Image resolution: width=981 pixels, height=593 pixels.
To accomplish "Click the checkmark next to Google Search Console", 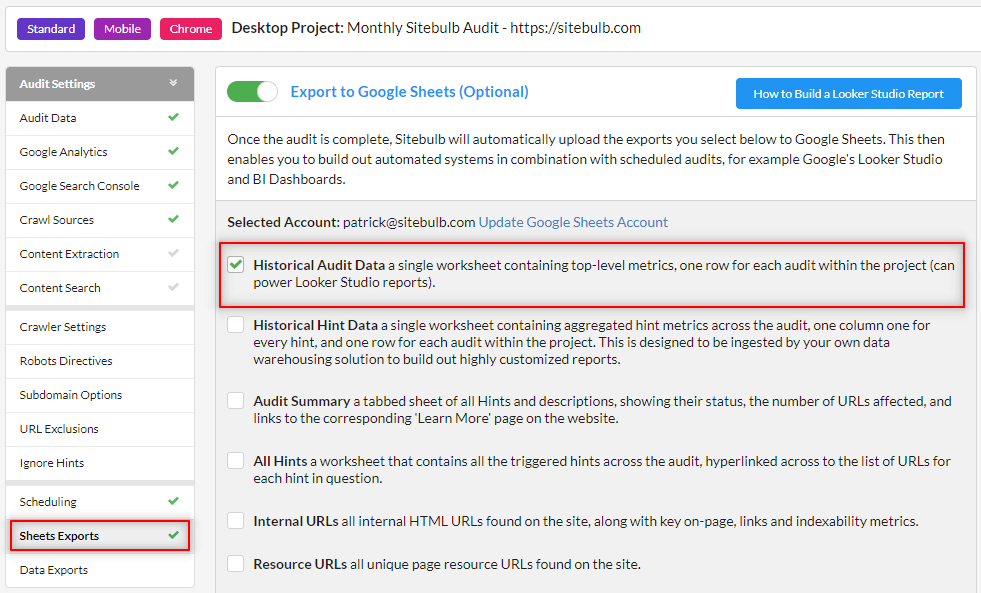I will tap(173, 185).
